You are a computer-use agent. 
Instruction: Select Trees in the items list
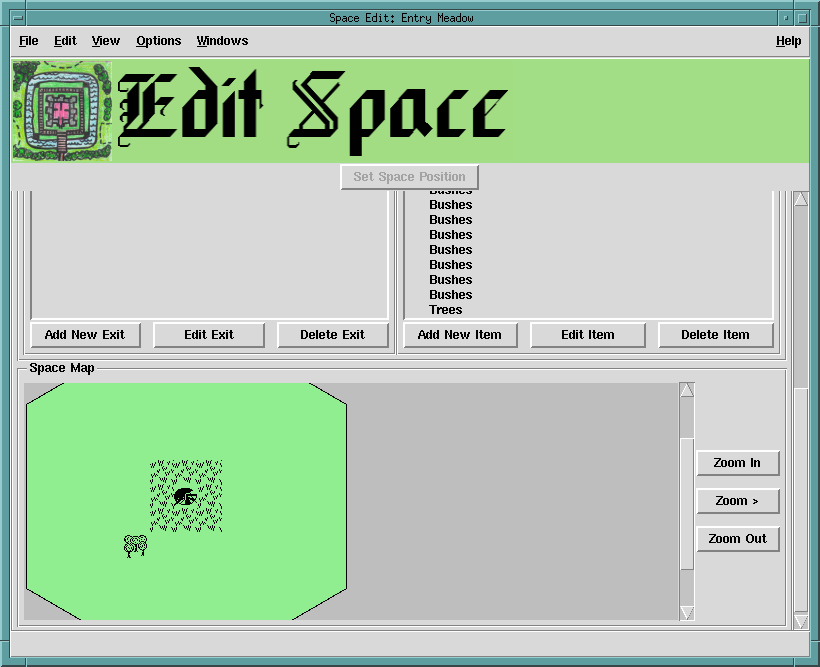[x=446, y=310]
